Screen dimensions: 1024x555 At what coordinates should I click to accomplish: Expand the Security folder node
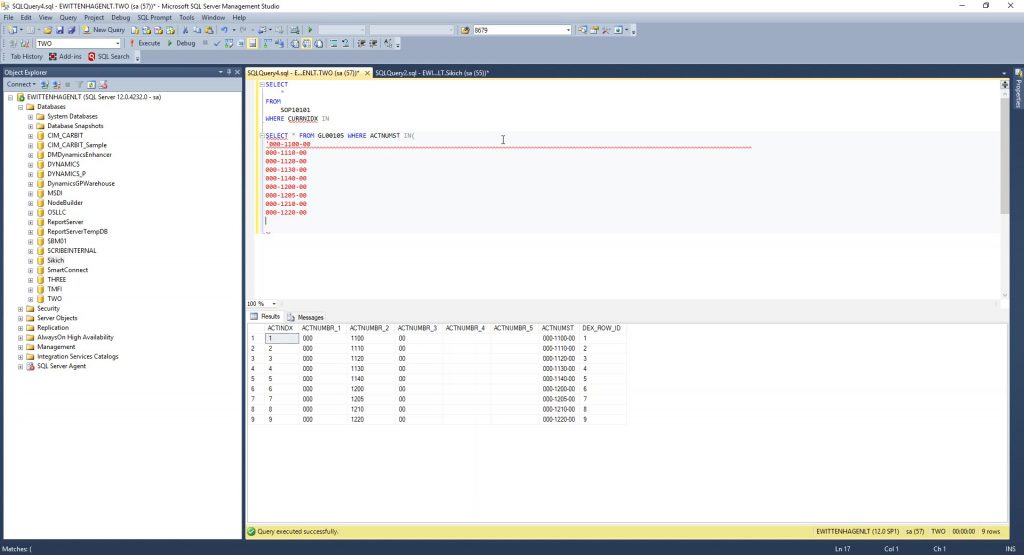[x=20, y=309]
